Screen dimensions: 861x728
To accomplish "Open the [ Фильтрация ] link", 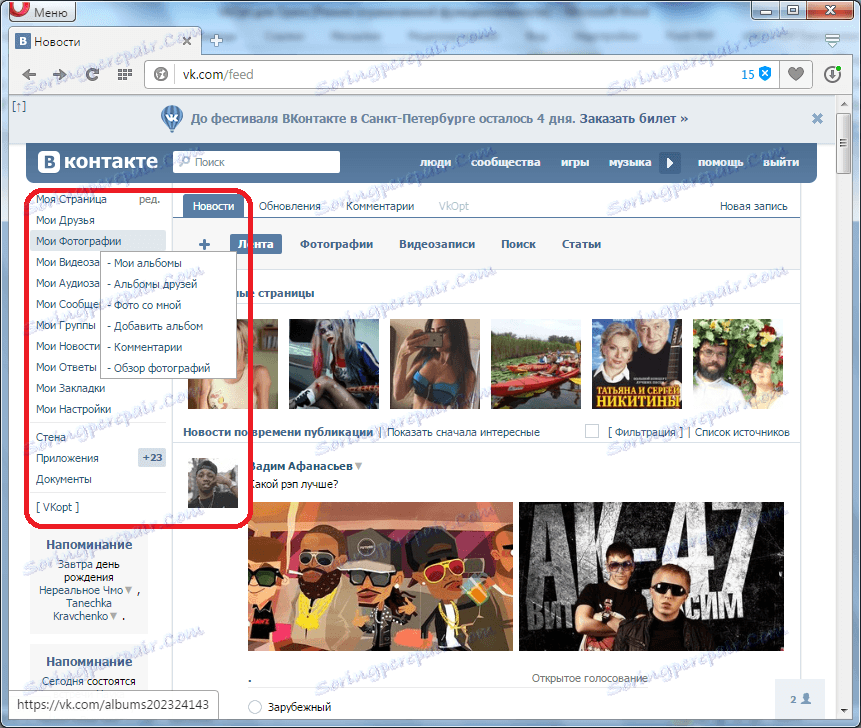I will click(645, 432).
